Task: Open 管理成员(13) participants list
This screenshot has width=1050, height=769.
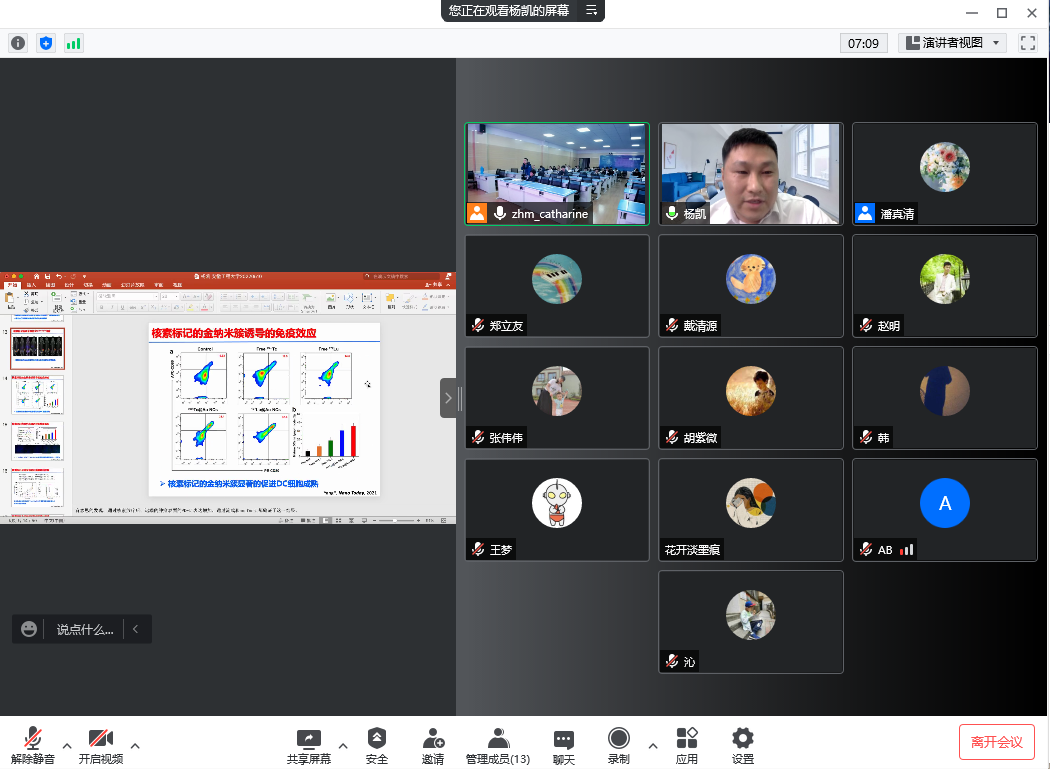Action: click(498, 745)
